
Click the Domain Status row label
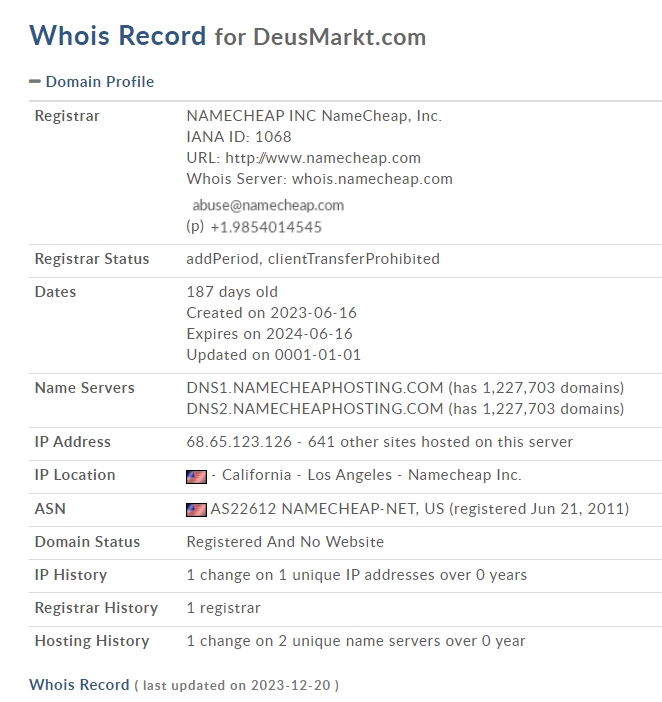[87, 542]
